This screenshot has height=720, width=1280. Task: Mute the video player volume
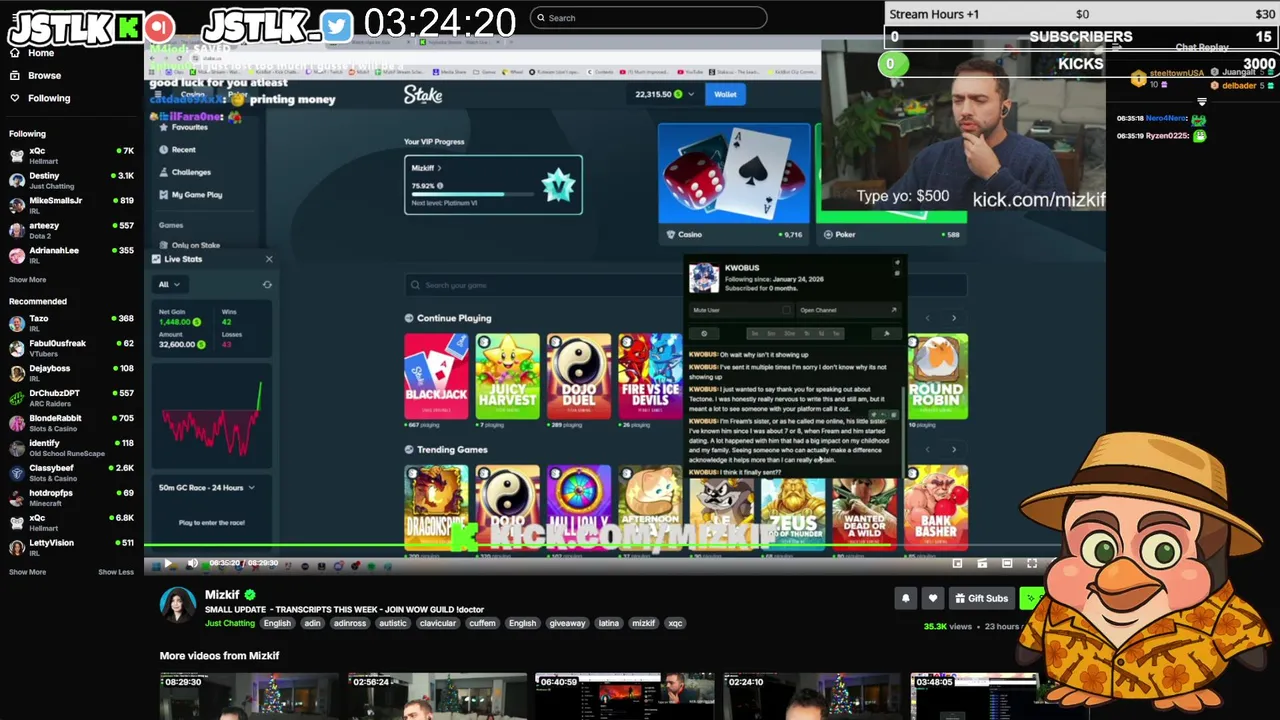192,564
